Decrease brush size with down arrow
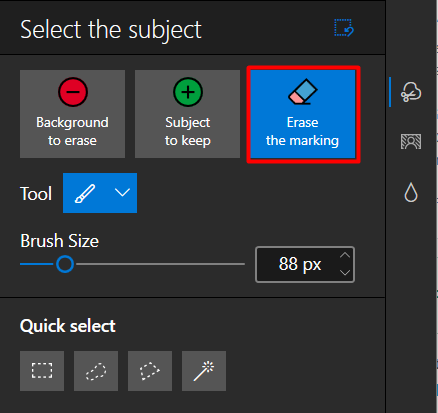This screenshot has height=413, width=438. point(345,272)
